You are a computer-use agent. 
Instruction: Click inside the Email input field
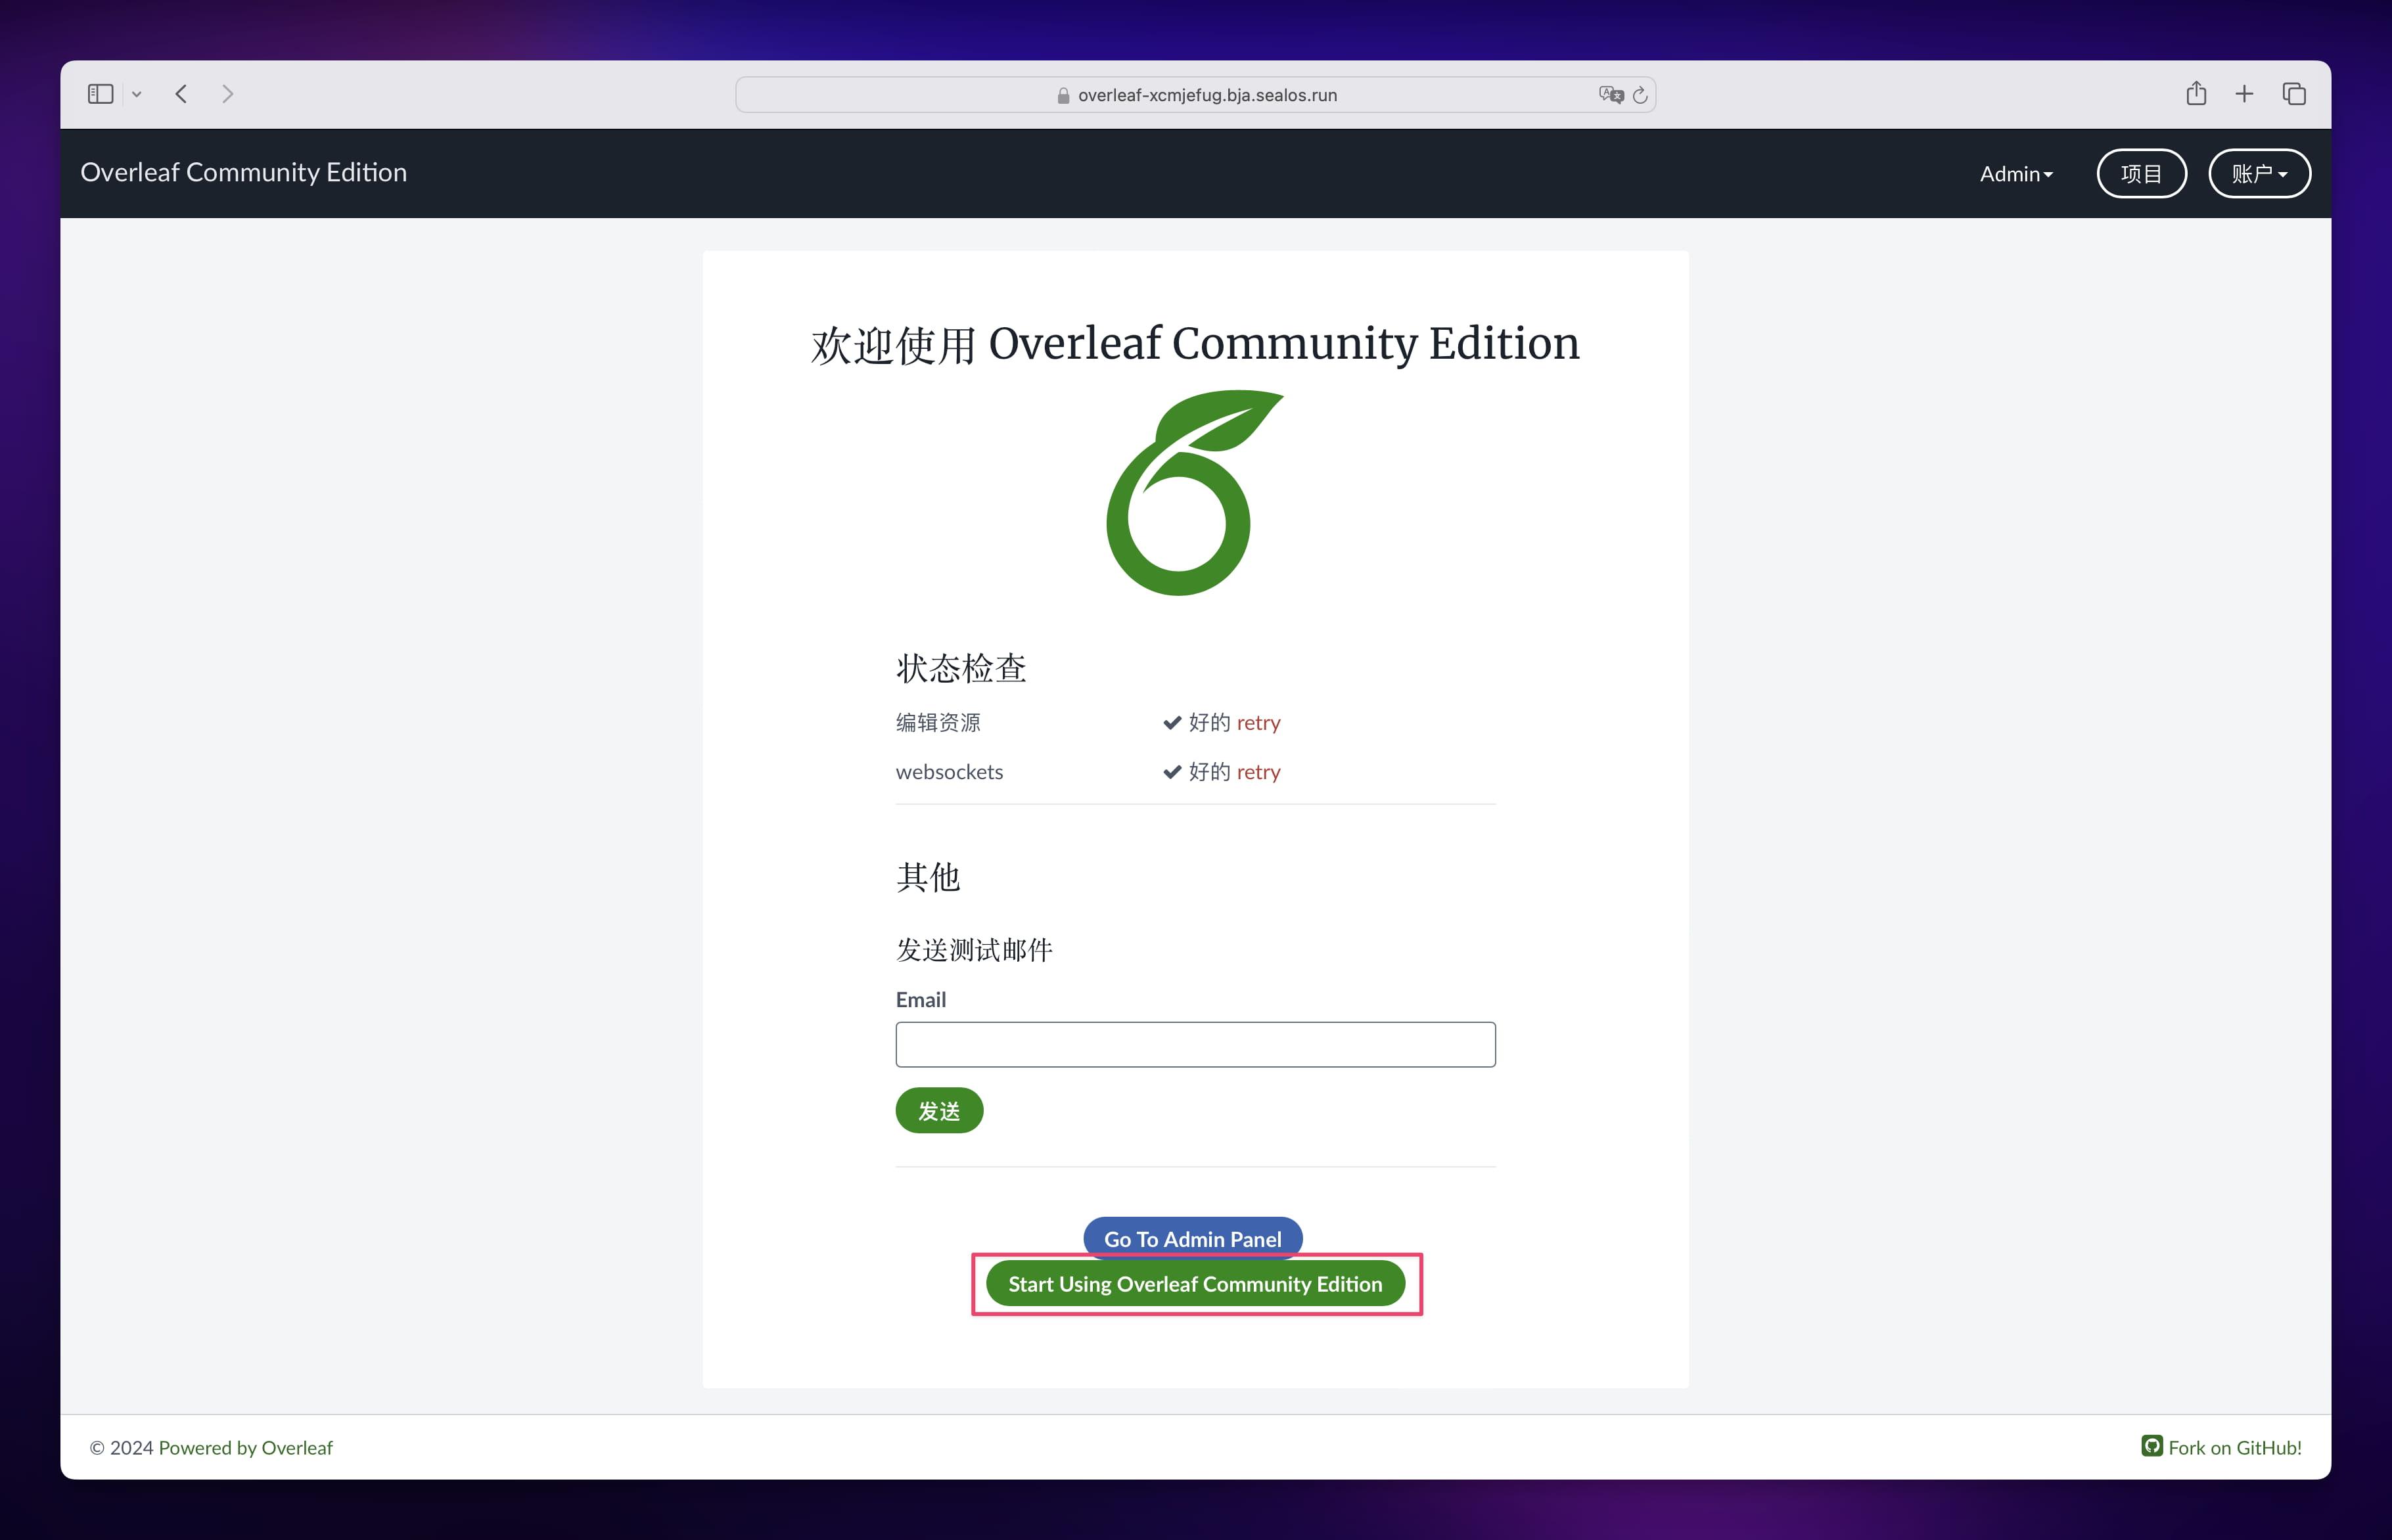pos(1195,1043)
